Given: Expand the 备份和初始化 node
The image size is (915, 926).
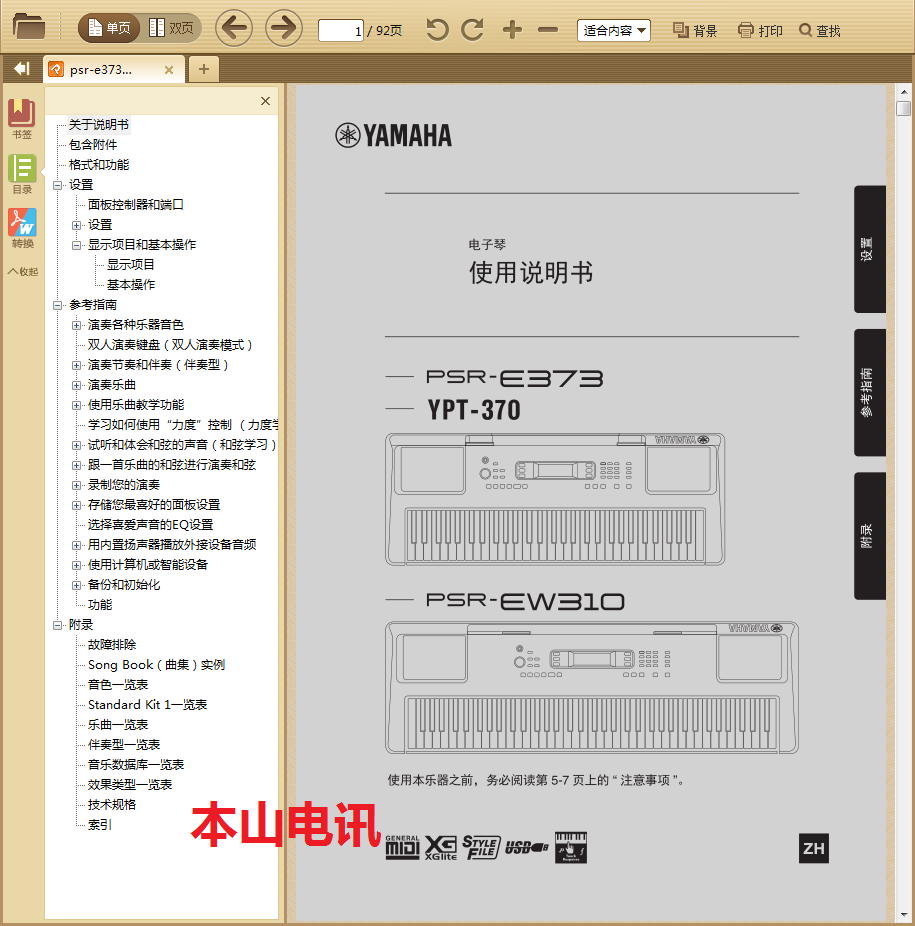Looking at the screenshot, I should (x=77, y=585).
